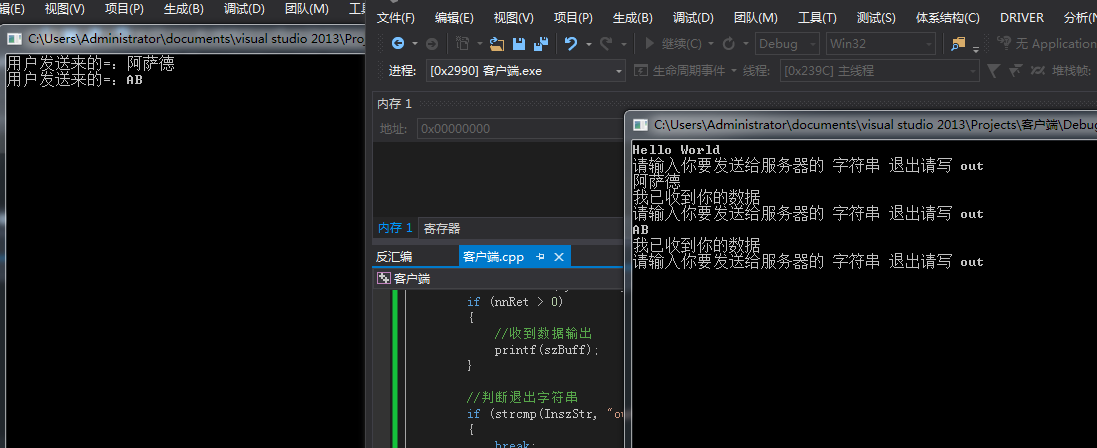Open 视图(V) menu in left Visual Studio window
The image size is (1097, 448).
(64, 8)
